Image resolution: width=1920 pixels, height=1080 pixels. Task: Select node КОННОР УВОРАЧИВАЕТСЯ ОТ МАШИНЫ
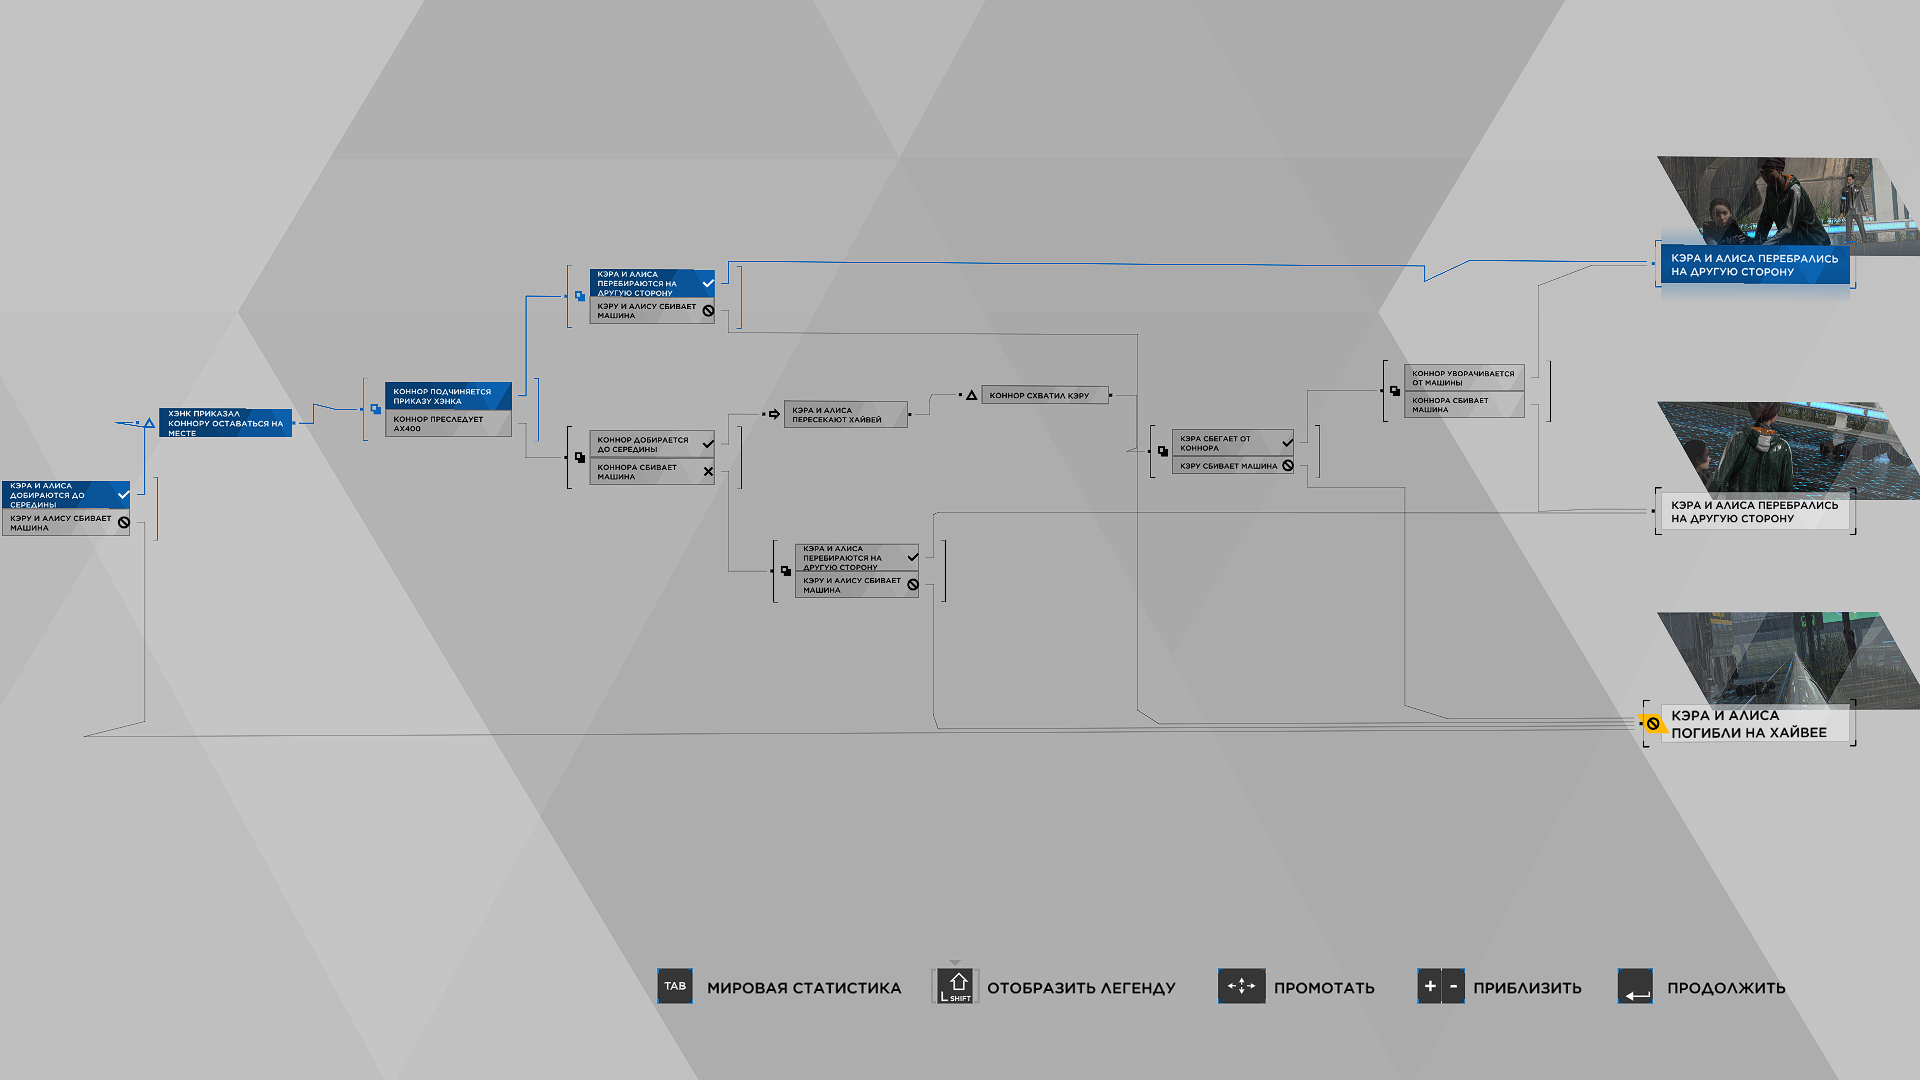(x=1464, y=378)
